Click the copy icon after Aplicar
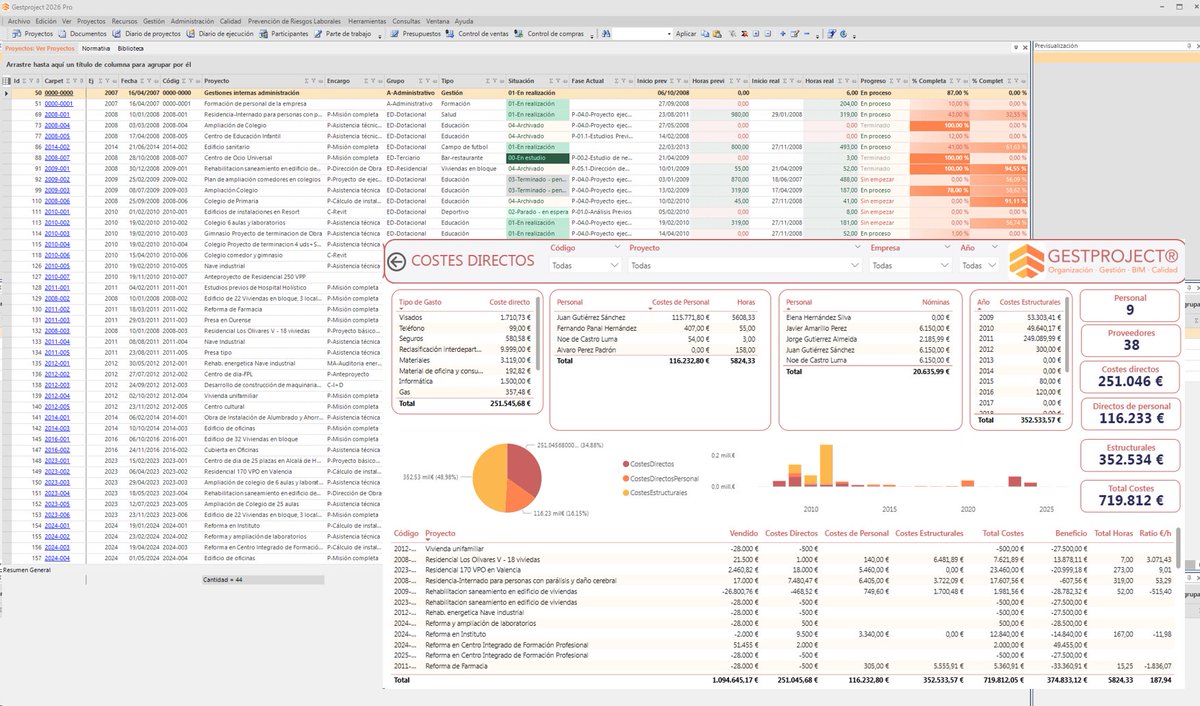 click(x=705, y=33)
